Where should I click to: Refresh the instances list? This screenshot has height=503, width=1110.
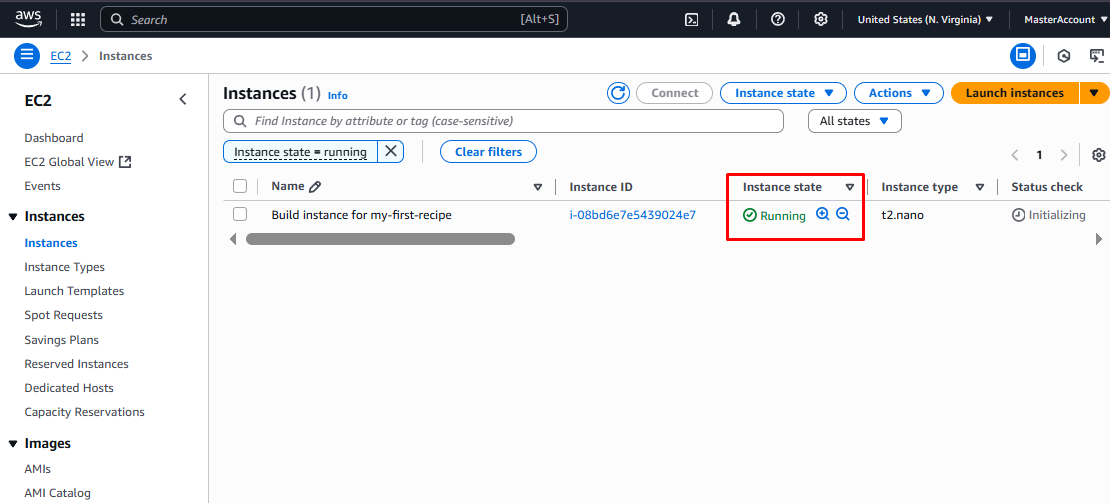(618, 93)
